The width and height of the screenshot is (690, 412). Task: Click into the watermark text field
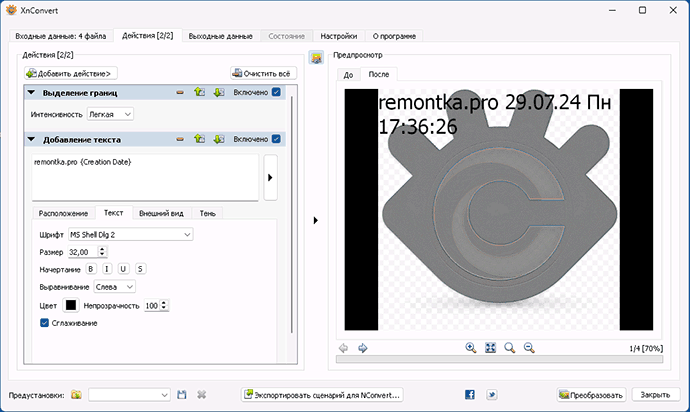point(145,177)
